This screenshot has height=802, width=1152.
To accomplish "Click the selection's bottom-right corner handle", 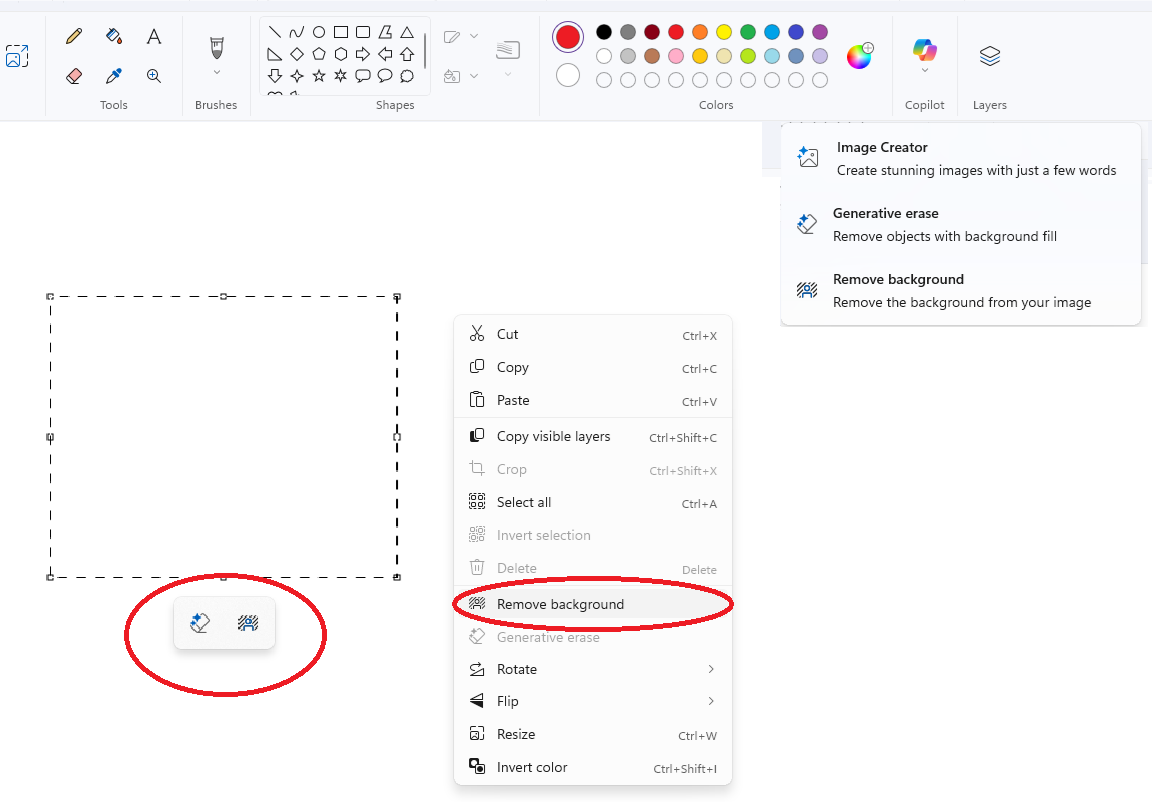I will point(397,577).
